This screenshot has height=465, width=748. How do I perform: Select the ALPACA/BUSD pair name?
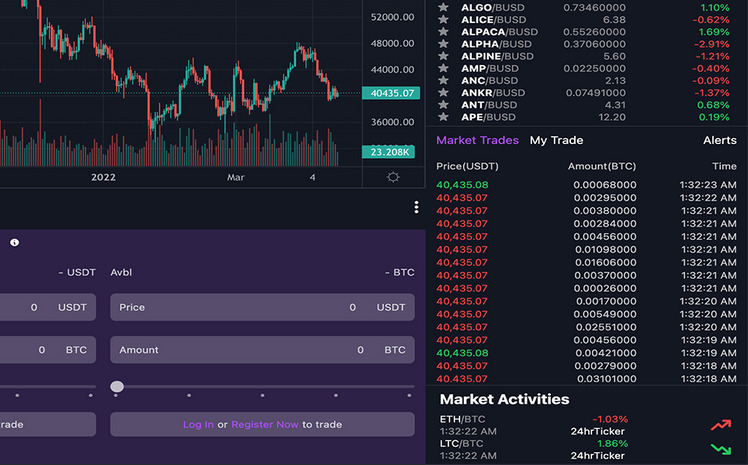tap(499, 31)
